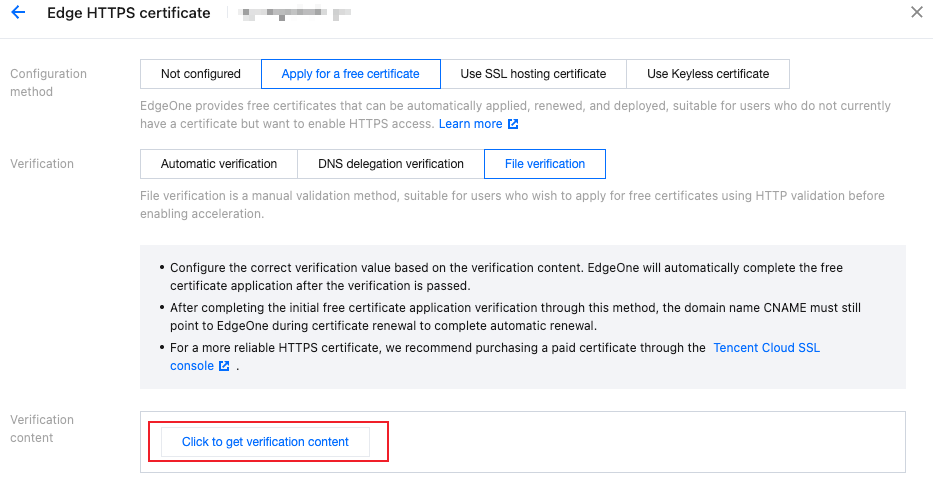The image size is (933, 484).
Task: Click the gray notice box with bullet points
Action: tap(522, 316)
